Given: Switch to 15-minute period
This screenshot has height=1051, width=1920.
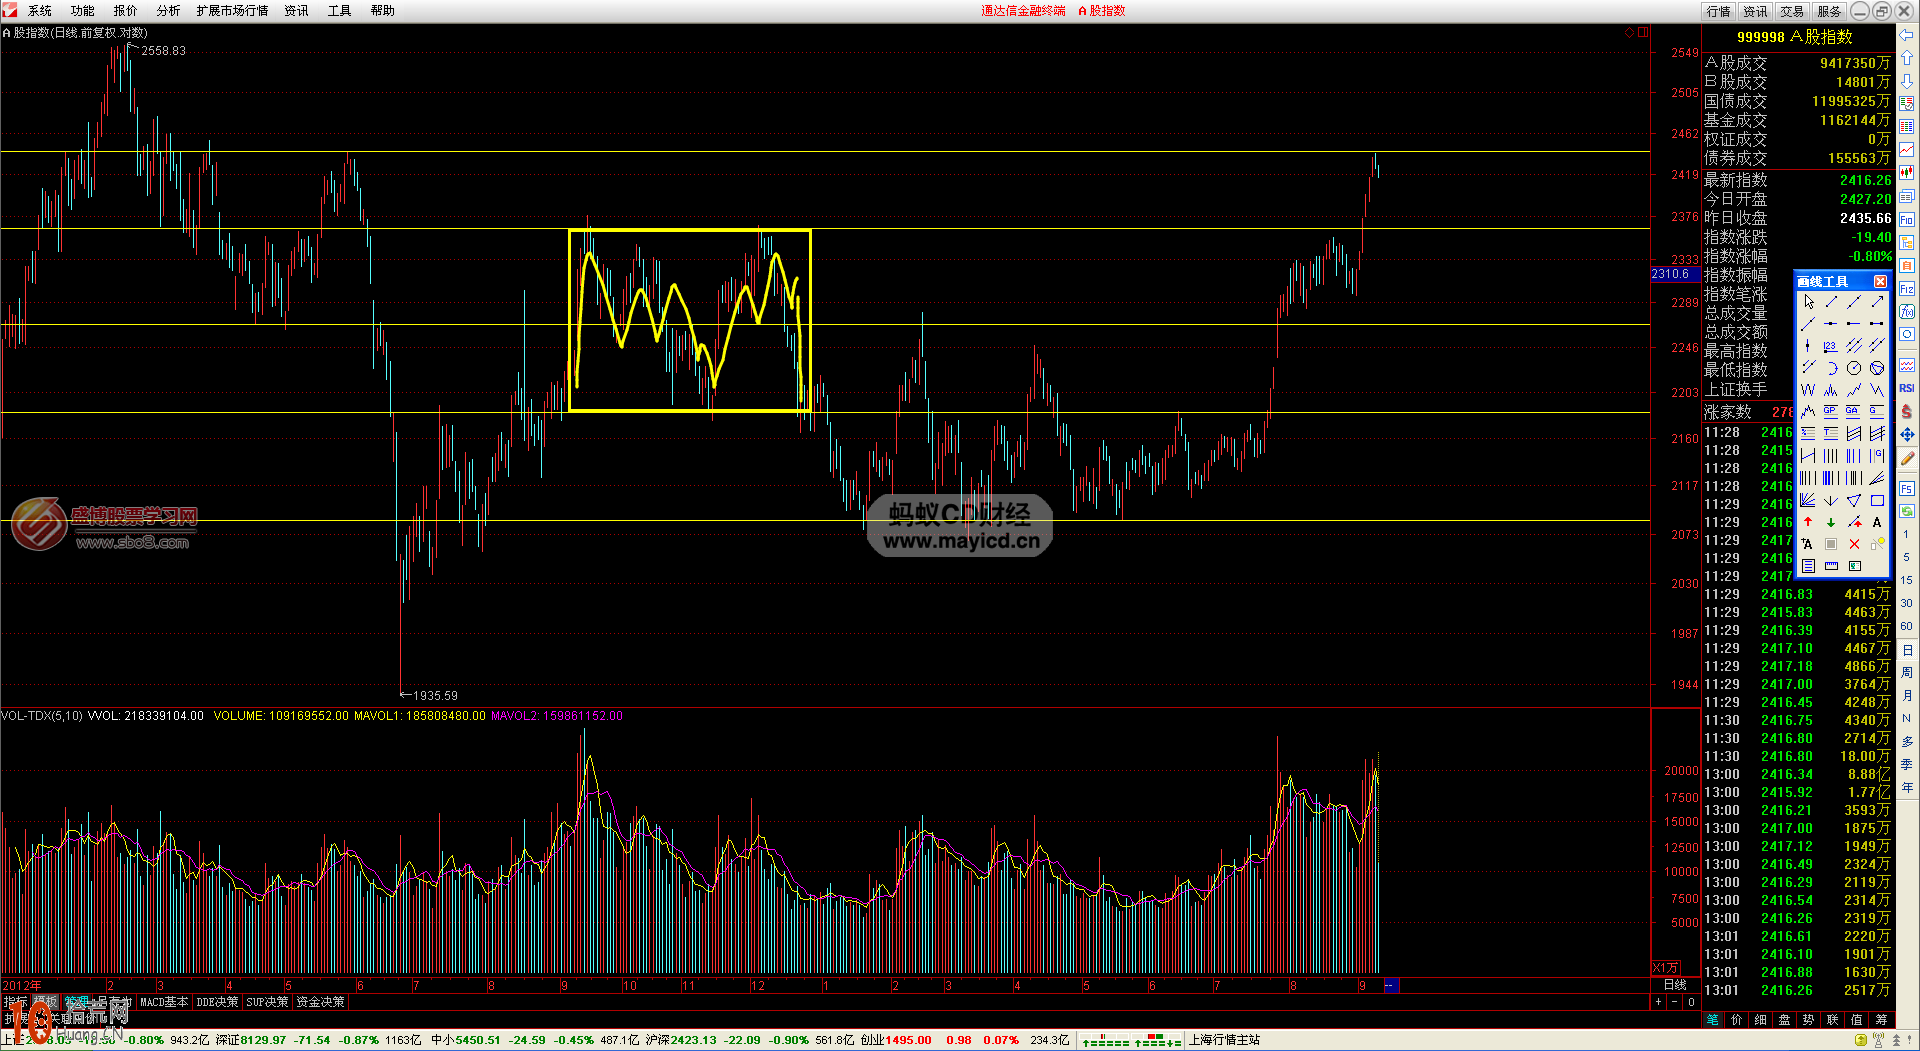Looking at the screenshot, I should (1907, 580).
